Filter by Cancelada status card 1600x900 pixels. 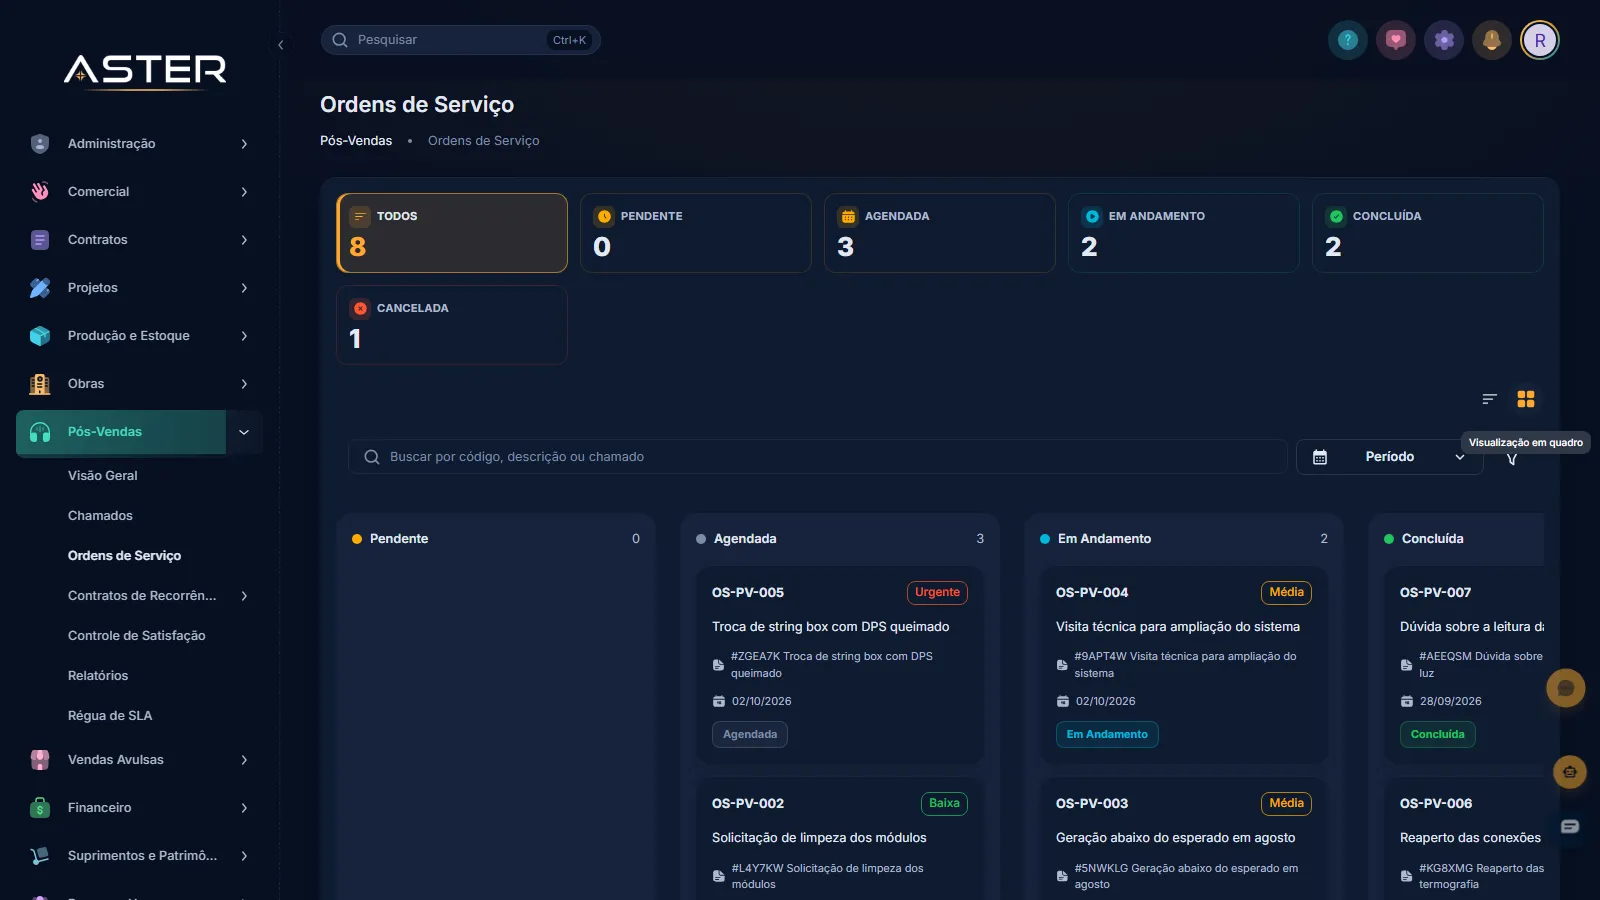click(x=452, y=325)
